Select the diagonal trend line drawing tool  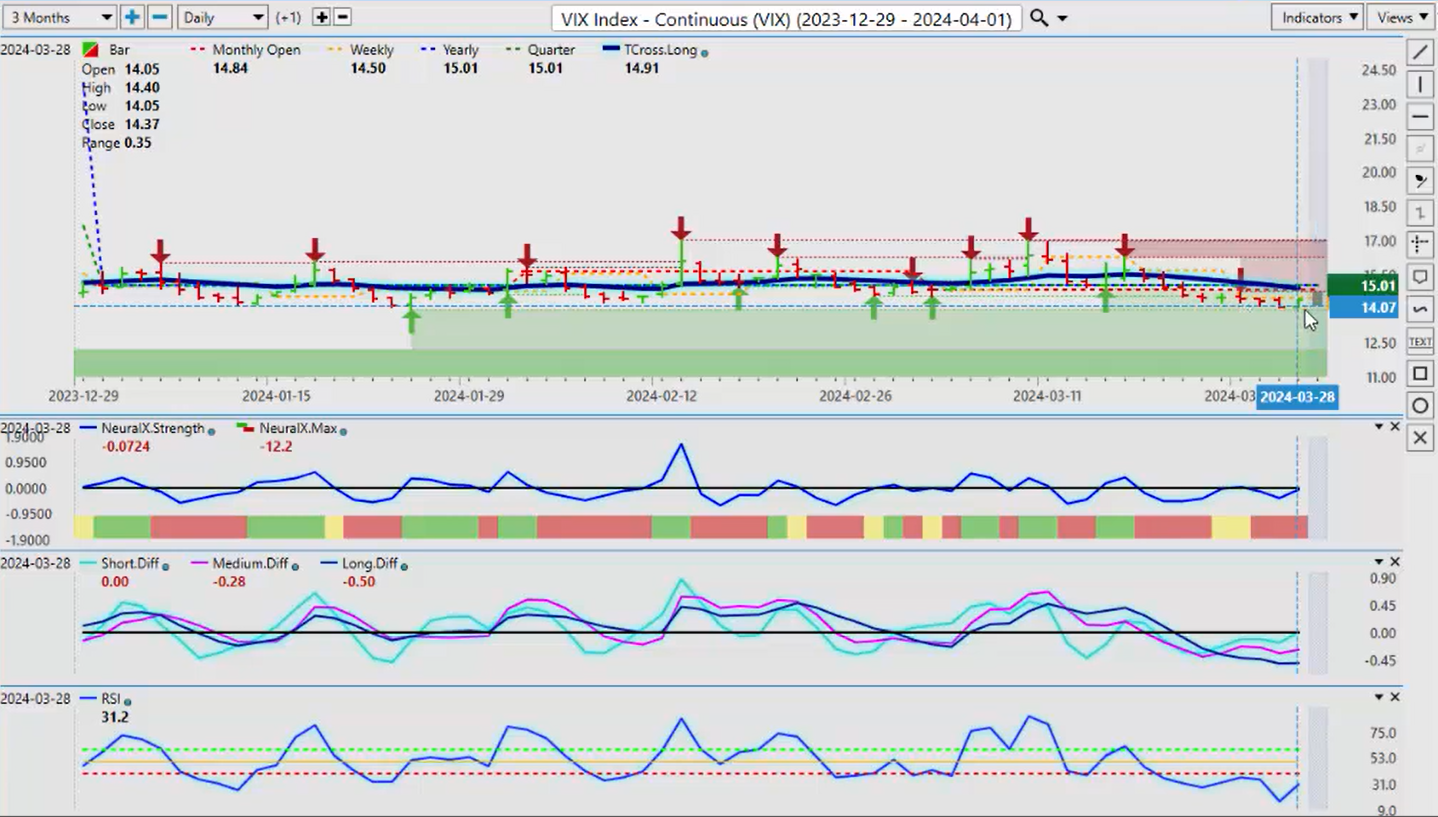tap(1420, 52)
